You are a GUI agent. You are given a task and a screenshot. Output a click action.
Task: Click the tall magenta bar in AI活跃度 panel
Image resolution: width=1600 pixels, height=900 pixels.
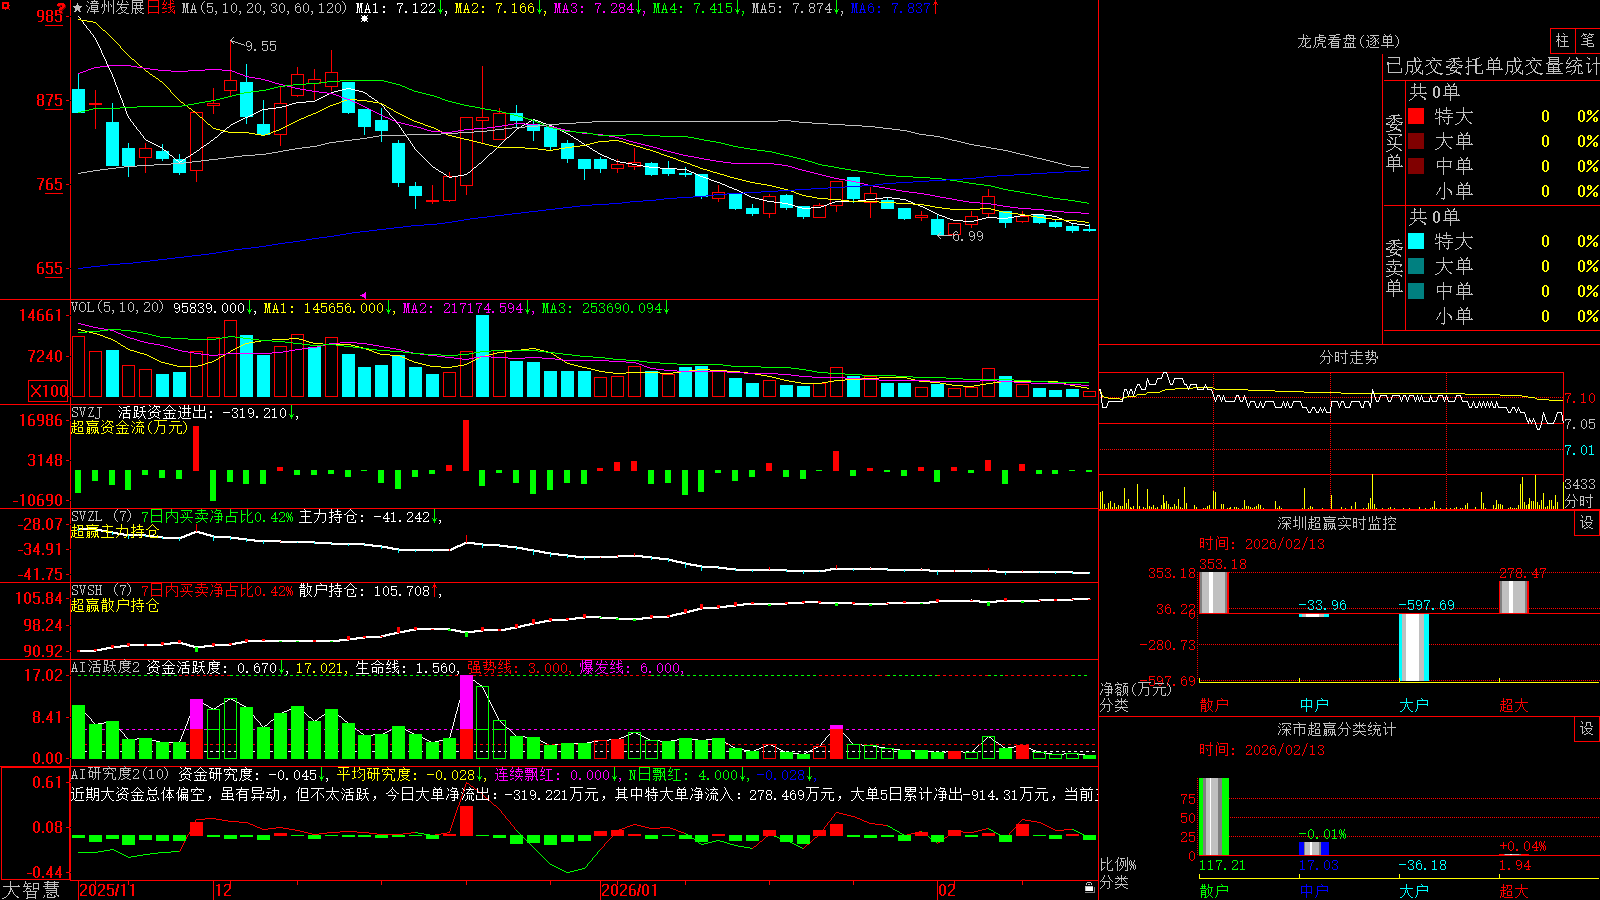pyautogui.click(x=467, y=702)
